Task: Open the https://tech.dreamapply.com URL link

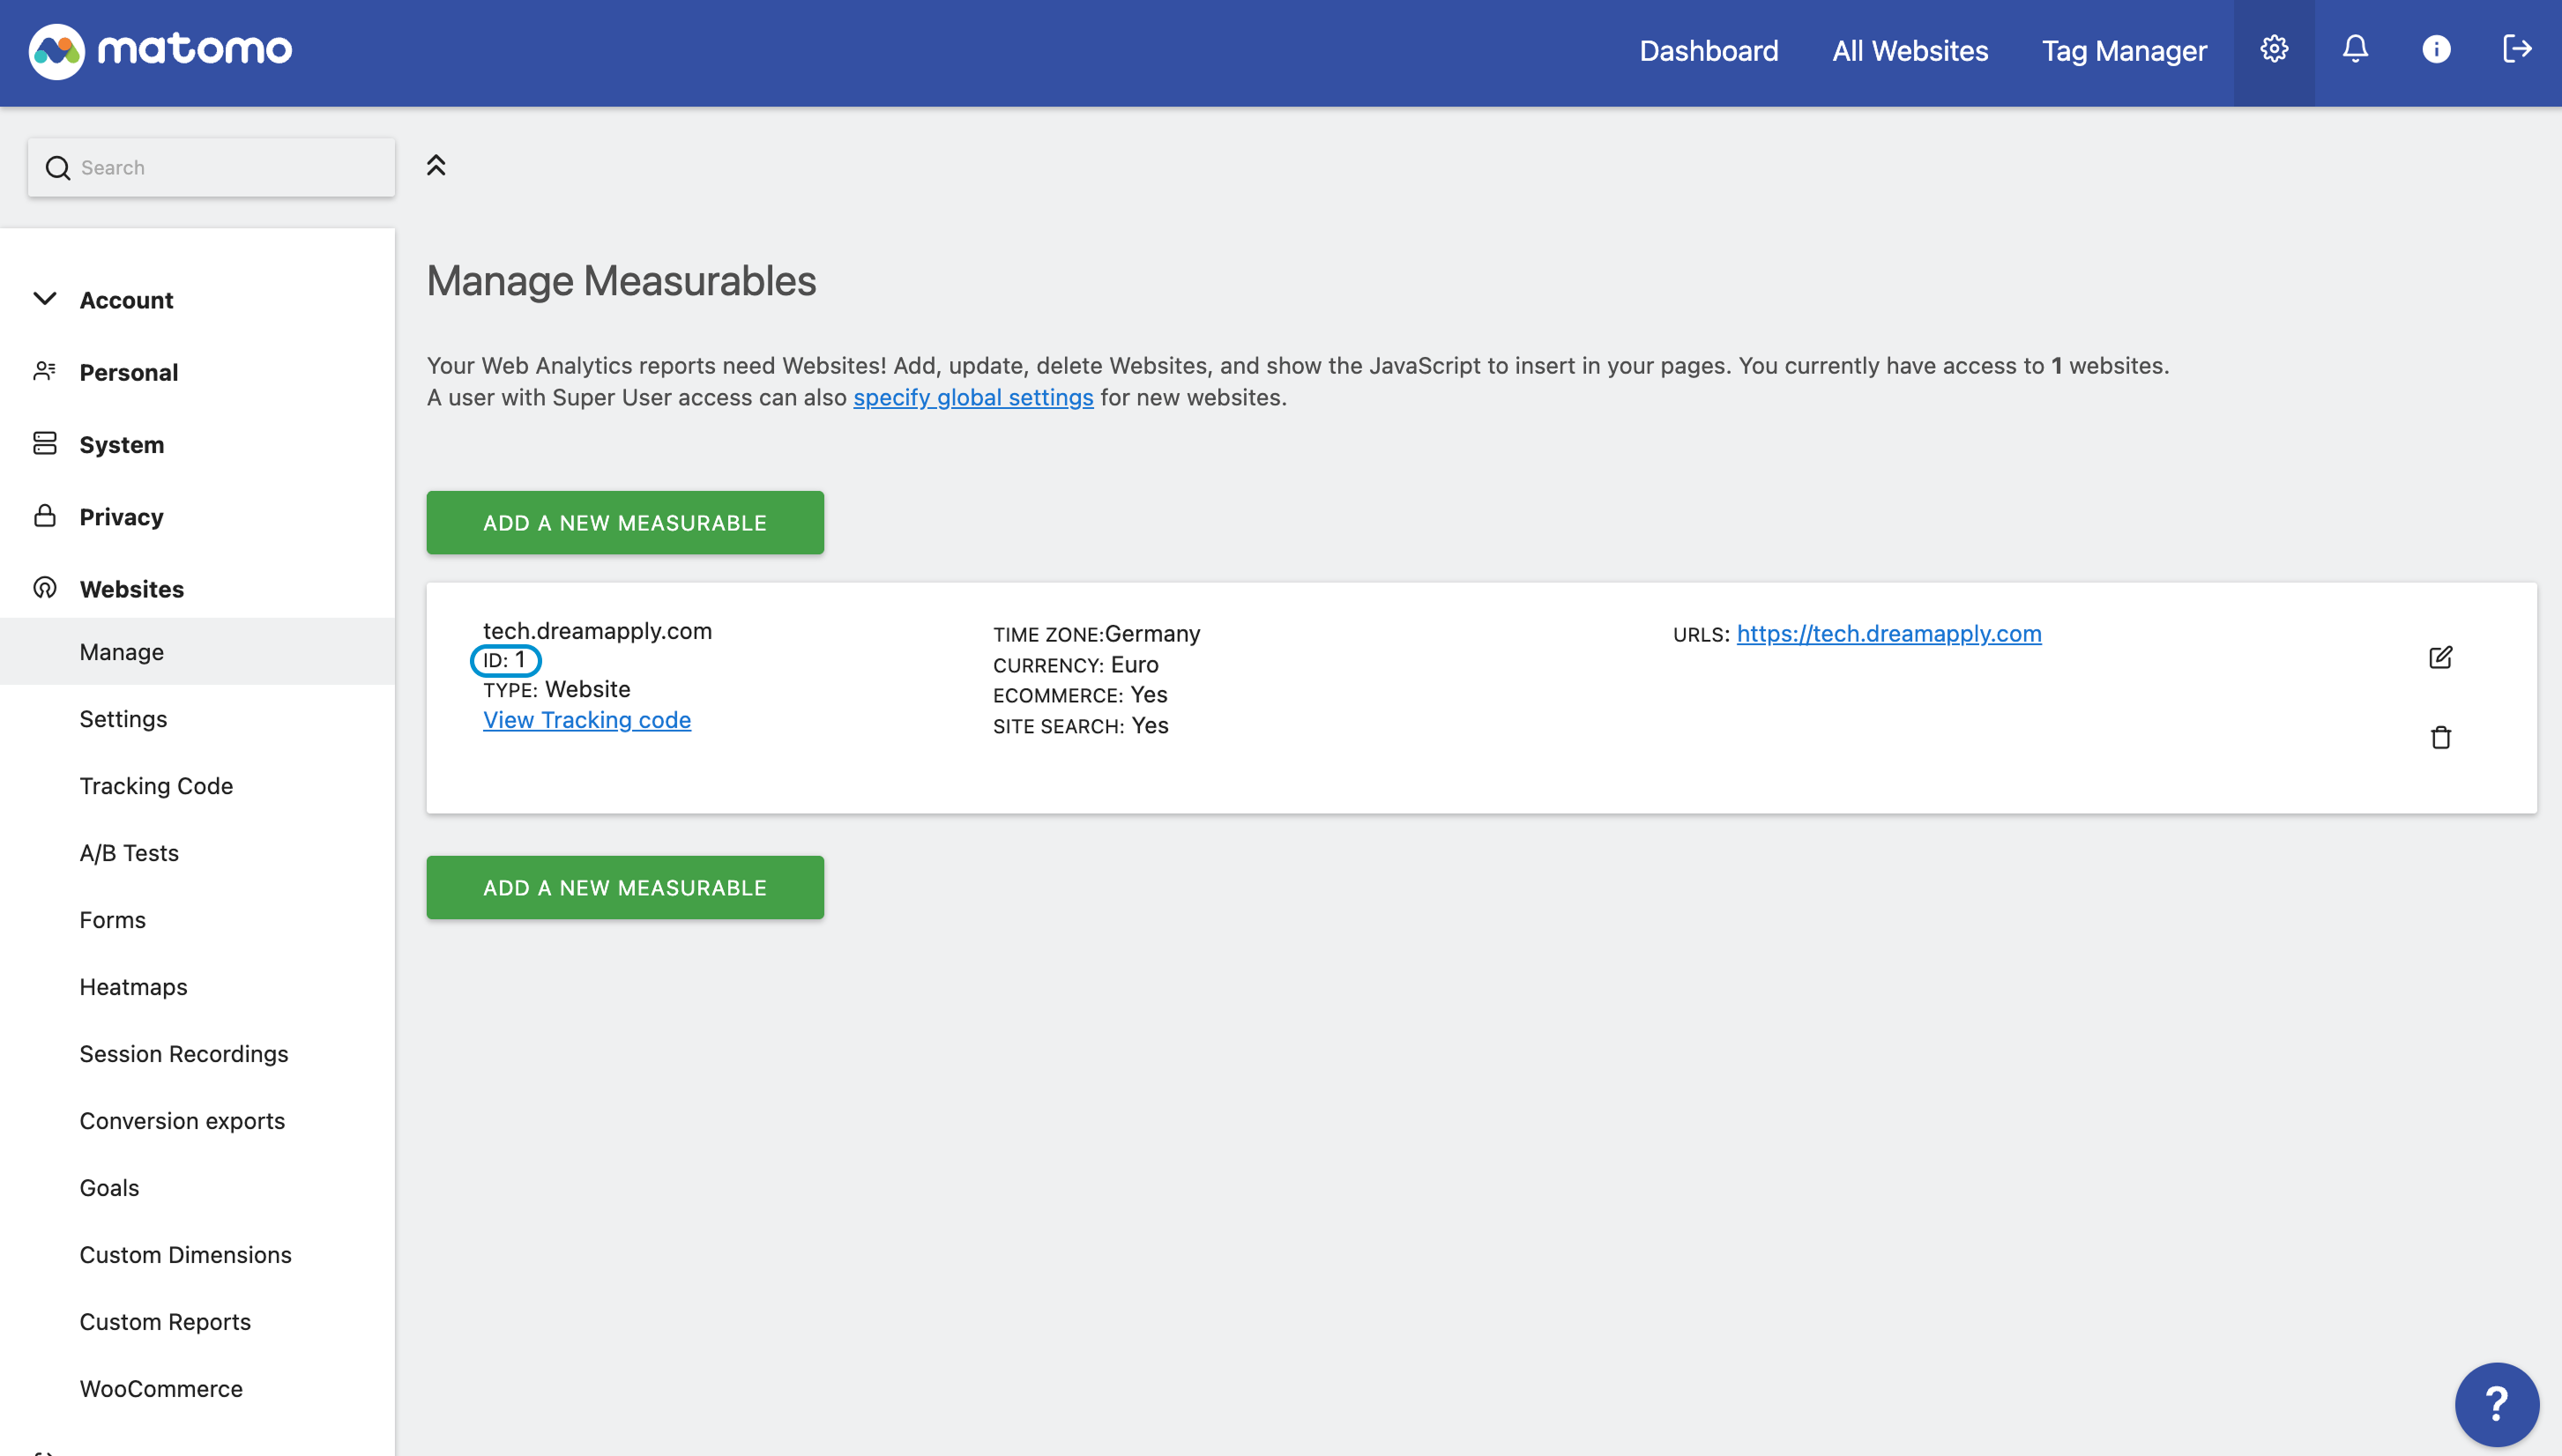Action: click(1889, 634)
